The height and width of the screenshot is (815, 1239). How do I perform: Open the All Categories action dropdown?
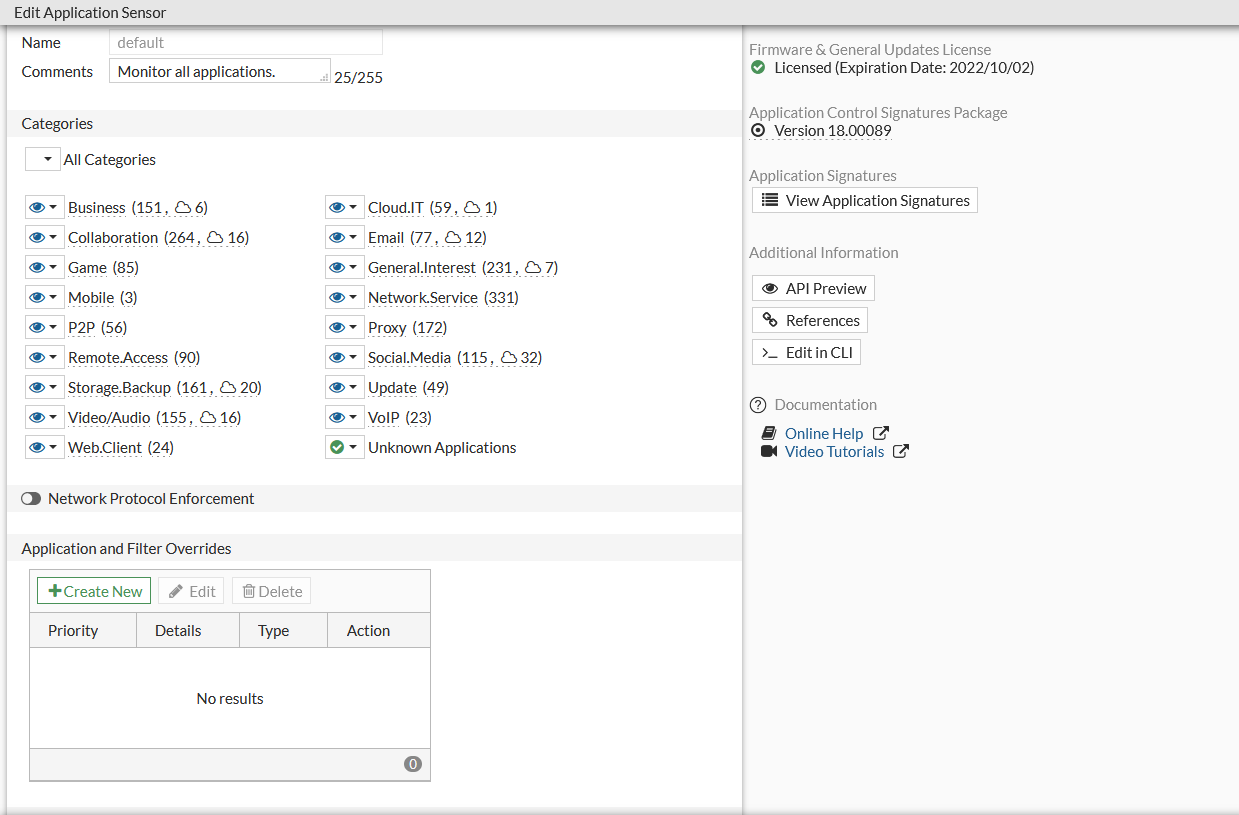pyautogui.click(x=43, y=160)
